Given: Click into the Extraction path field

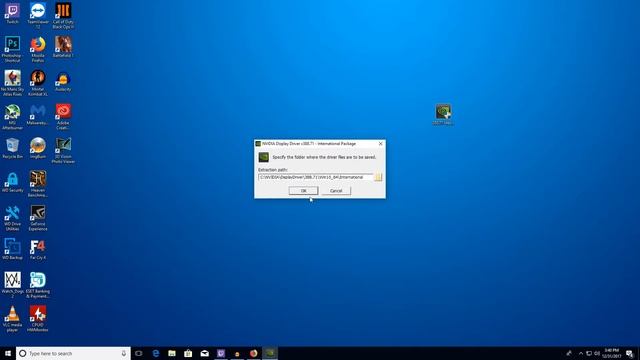Looking at the screenshot, I should click(316, 177).
